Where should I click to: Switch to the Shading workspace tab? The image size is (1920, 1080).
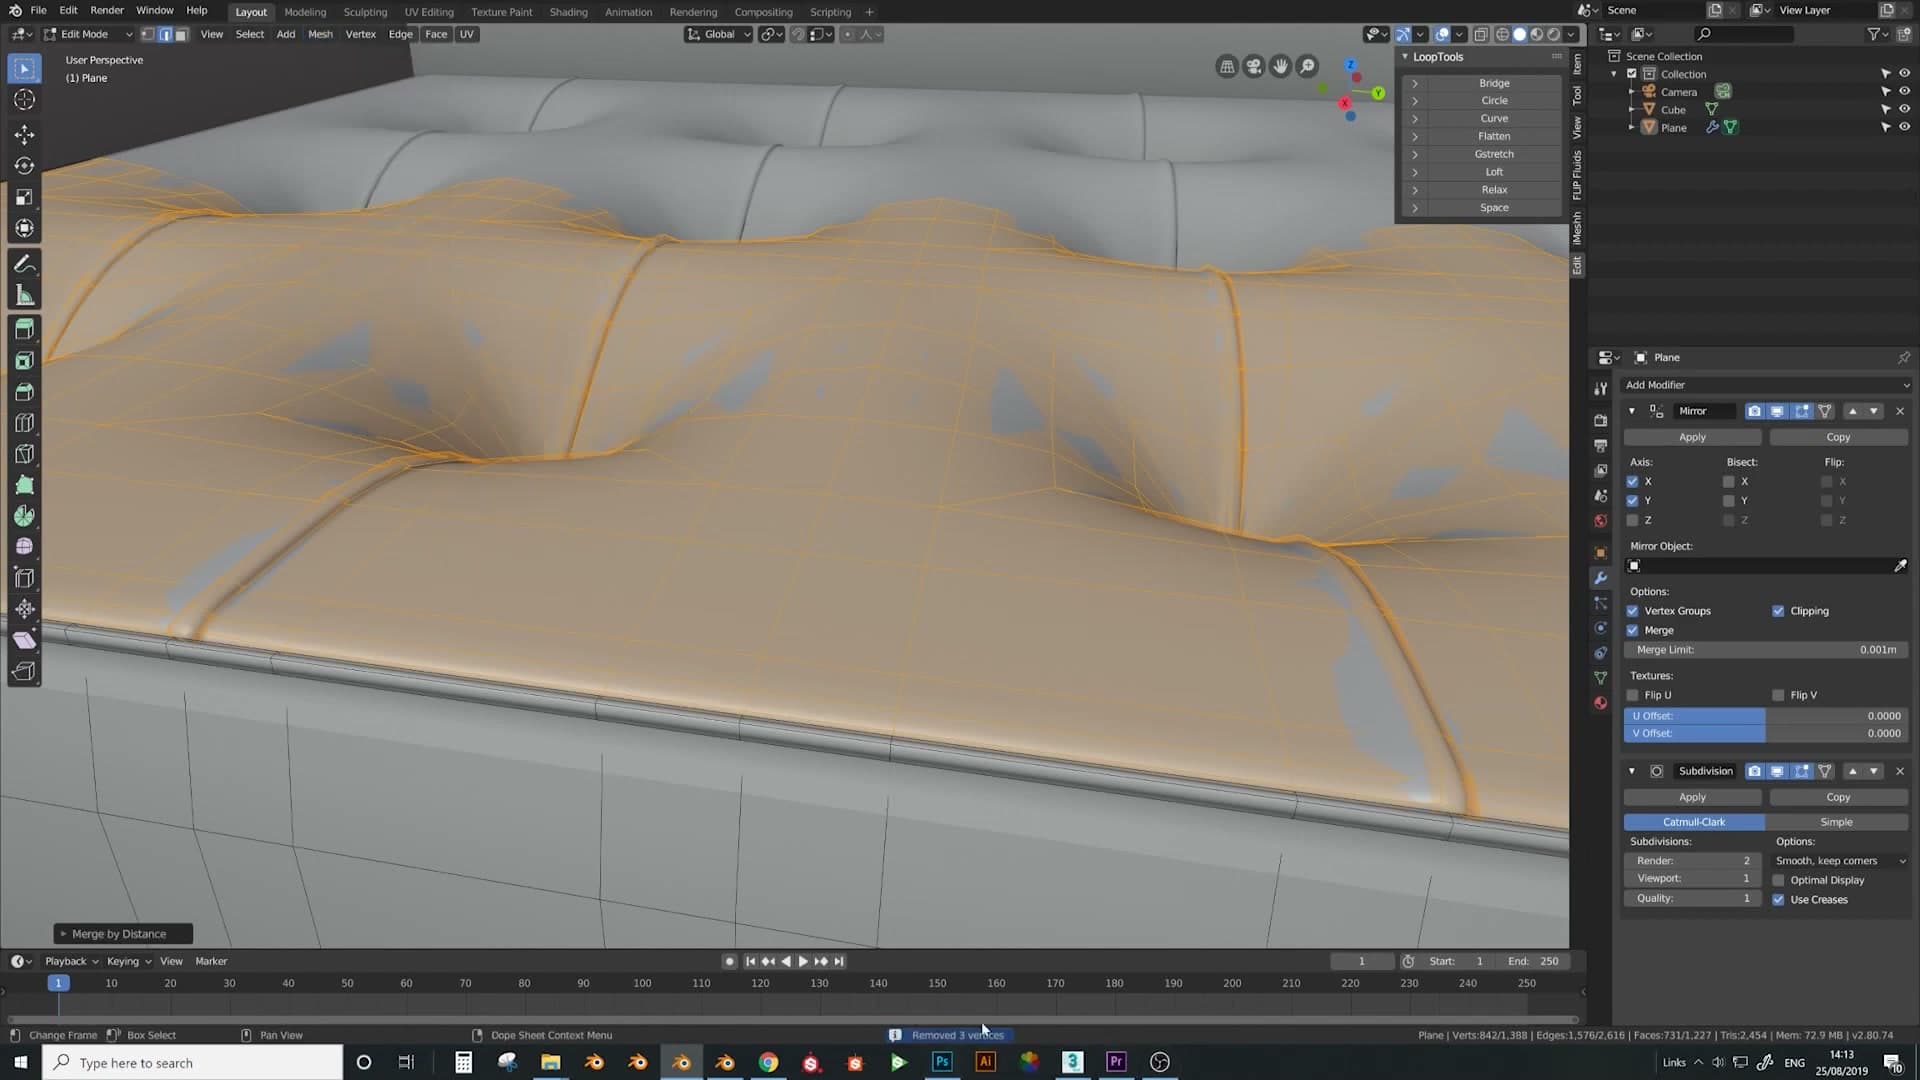click(568, 12)
